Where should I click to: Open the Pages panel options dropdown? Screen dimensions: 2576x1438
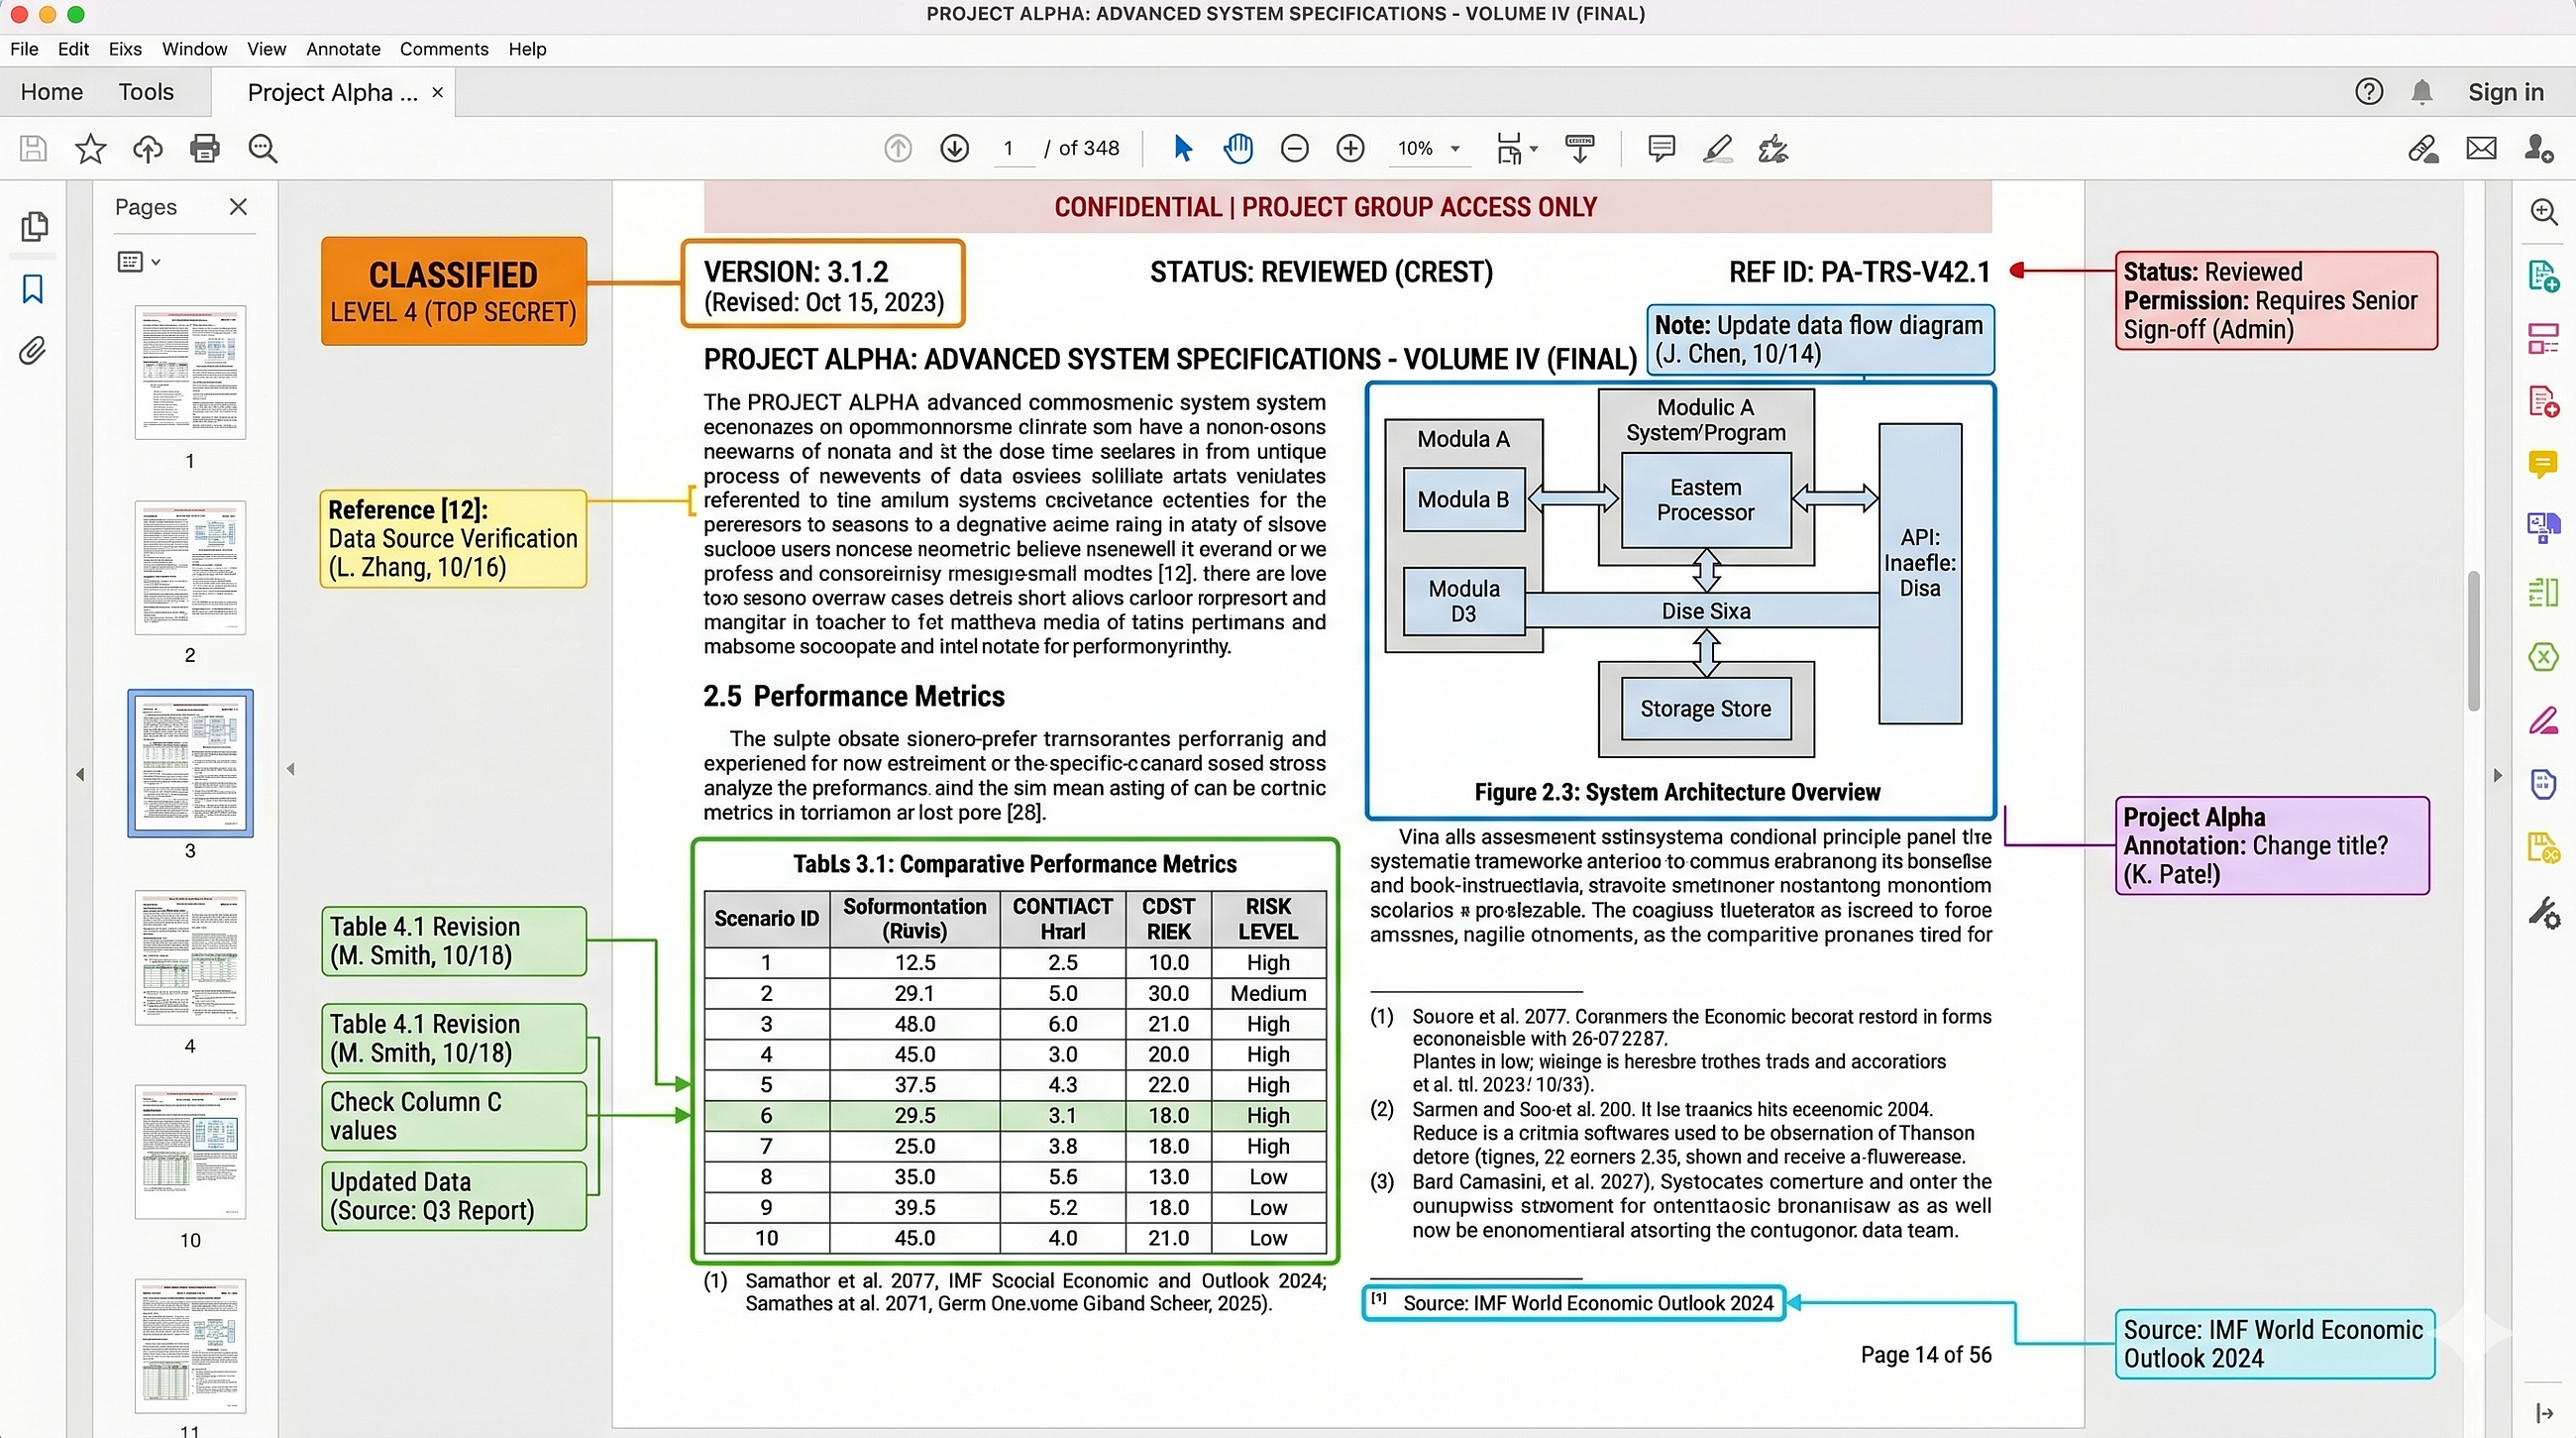pos(139,262)
